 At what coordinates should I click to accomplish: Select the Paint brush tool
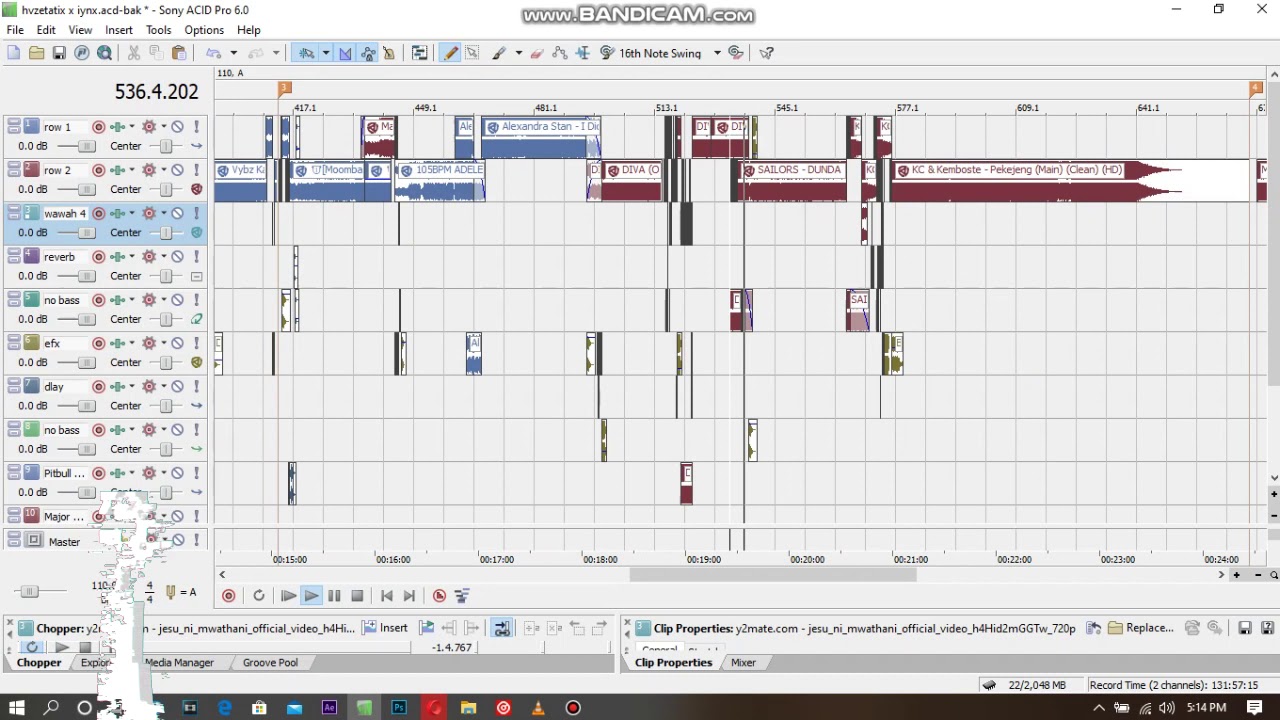point(500,53)
